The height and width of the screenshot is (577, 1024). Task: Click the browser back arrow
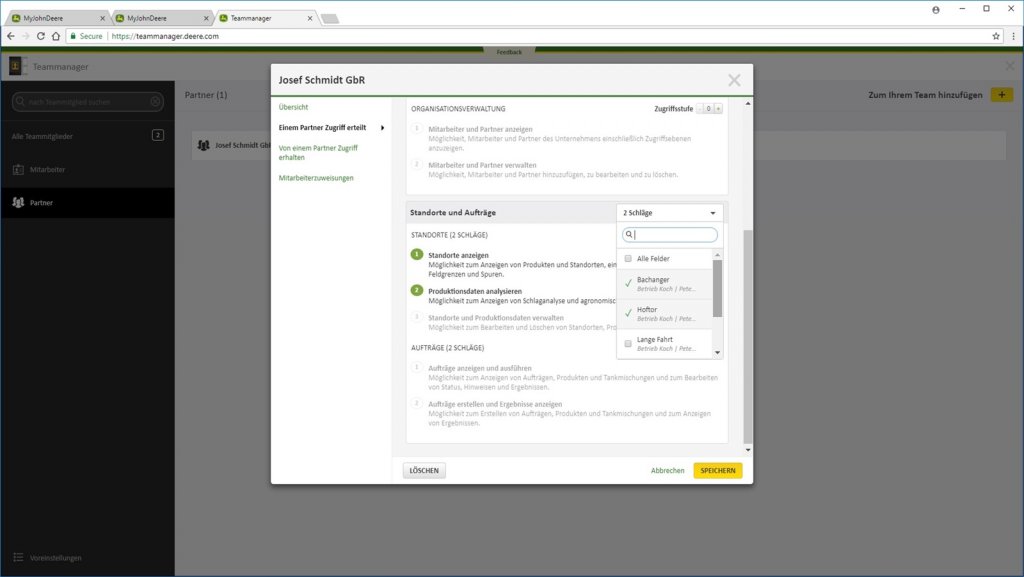point(10,36)
